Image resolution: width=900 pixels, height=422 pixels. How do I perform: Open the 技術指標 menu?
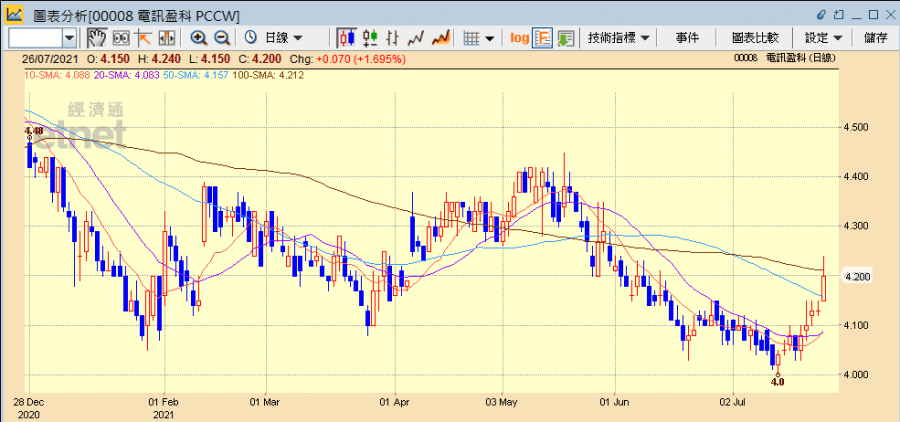coord(618,37)
